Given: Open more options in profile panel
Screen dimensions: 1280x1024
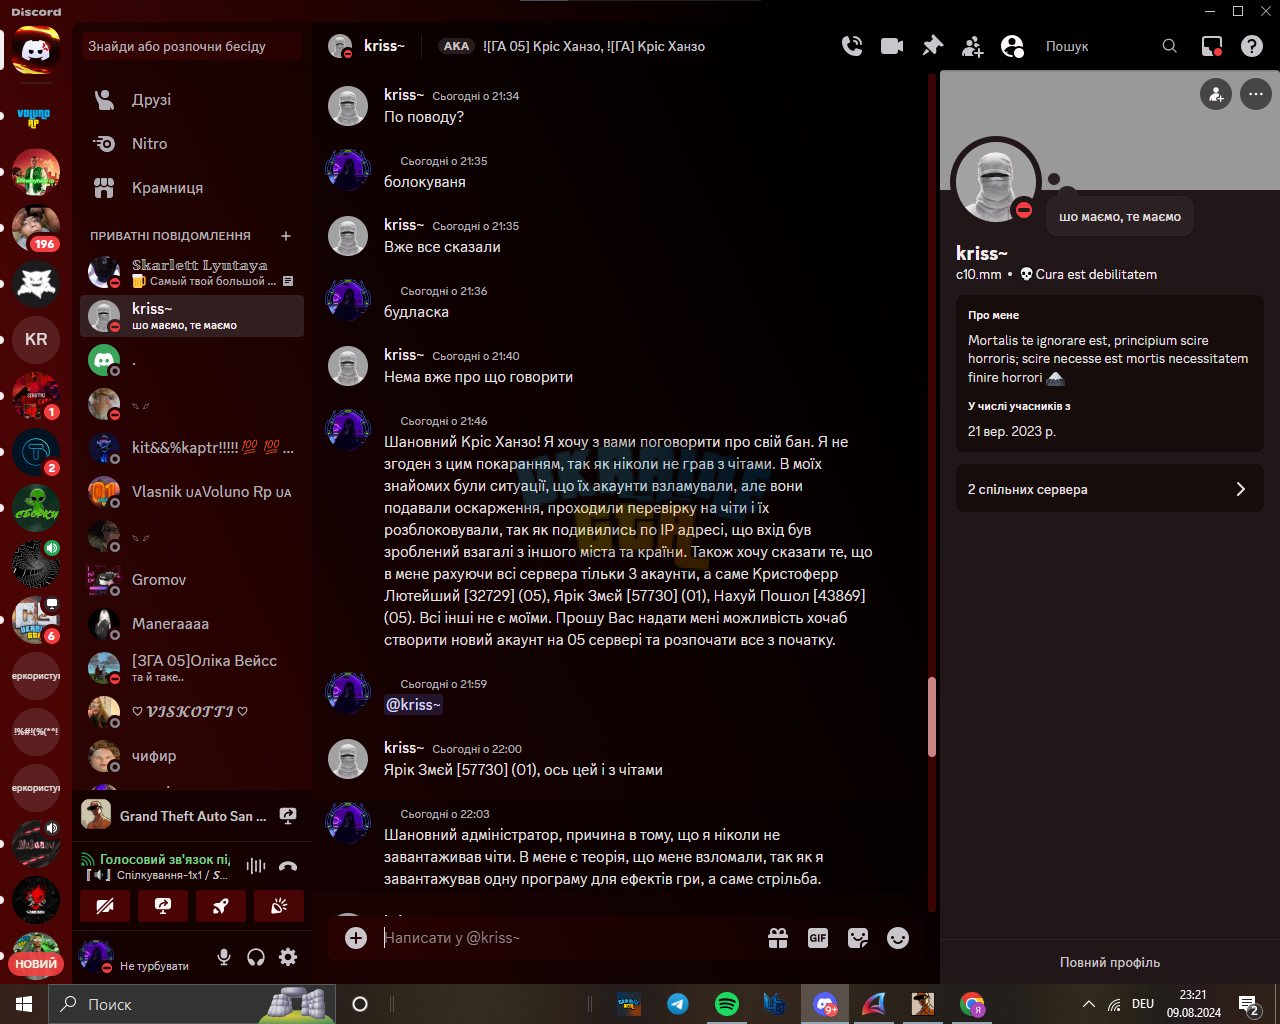Looking at the screenshot, I should point(1255,94).
